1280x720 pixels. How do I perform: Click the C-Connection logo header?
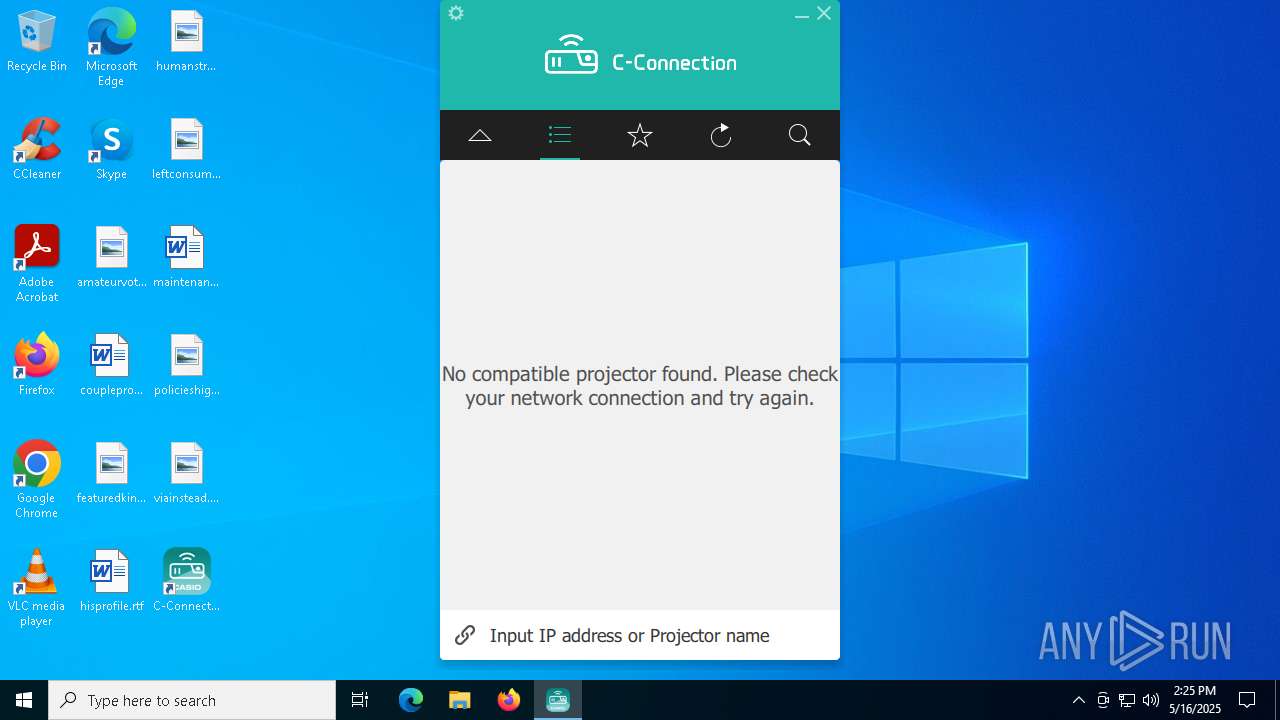click(x=640, y=57)
